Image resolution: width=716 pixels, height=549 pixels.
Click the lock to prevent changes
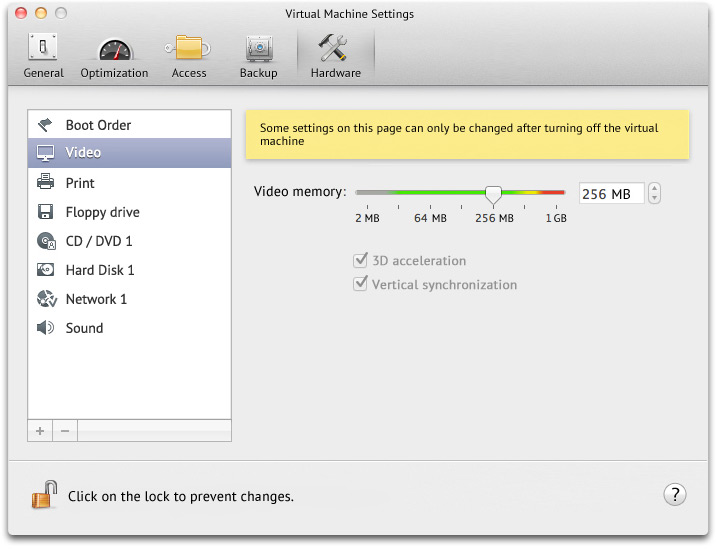click(x=43, y=495)
